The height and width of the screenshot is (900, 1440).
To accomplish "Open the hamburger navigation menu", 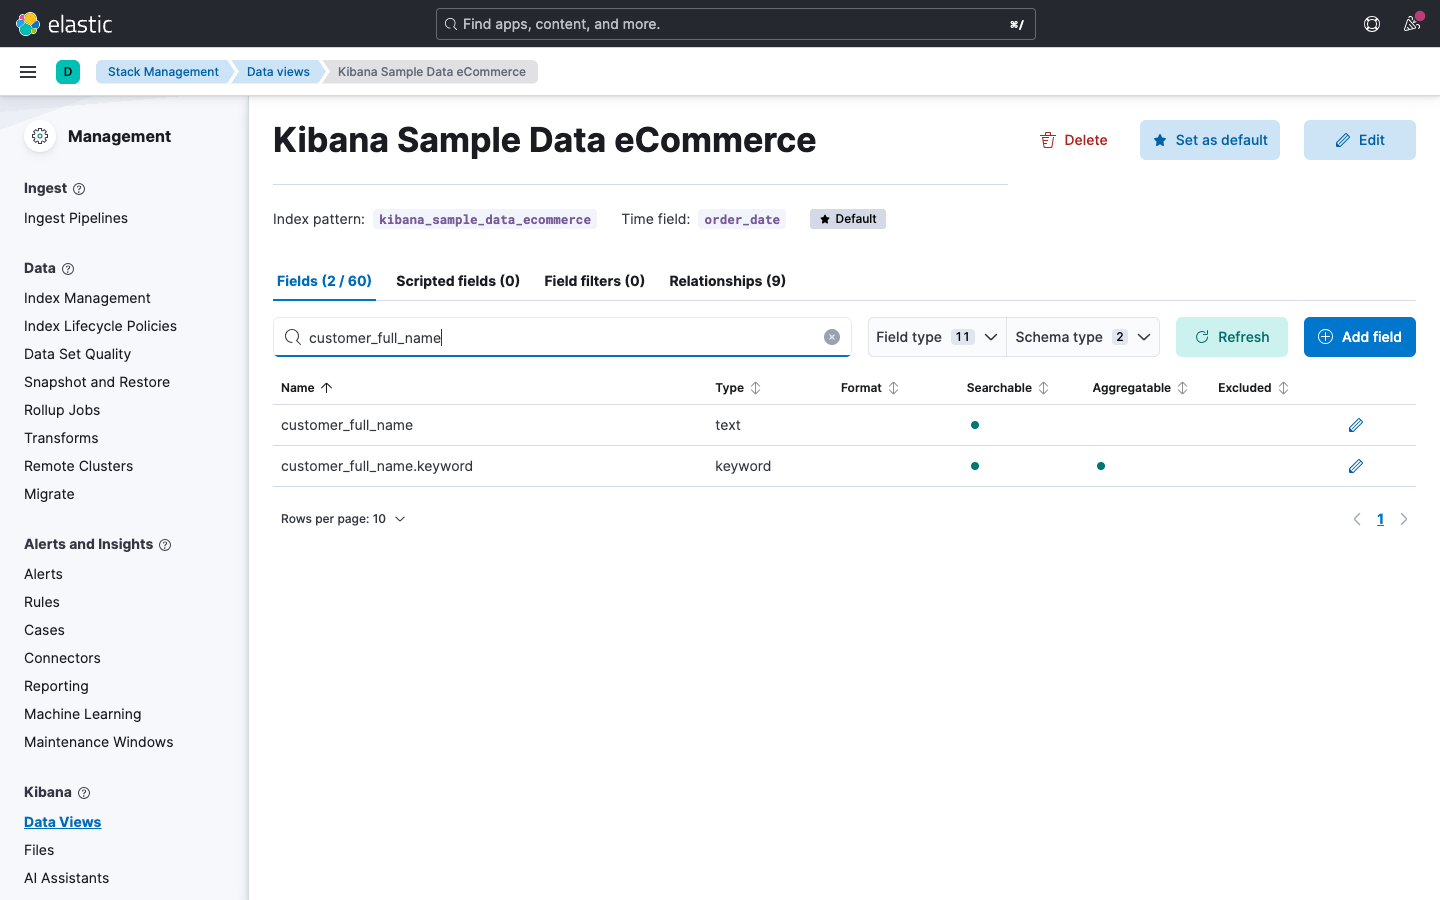I will coord(28,72).
